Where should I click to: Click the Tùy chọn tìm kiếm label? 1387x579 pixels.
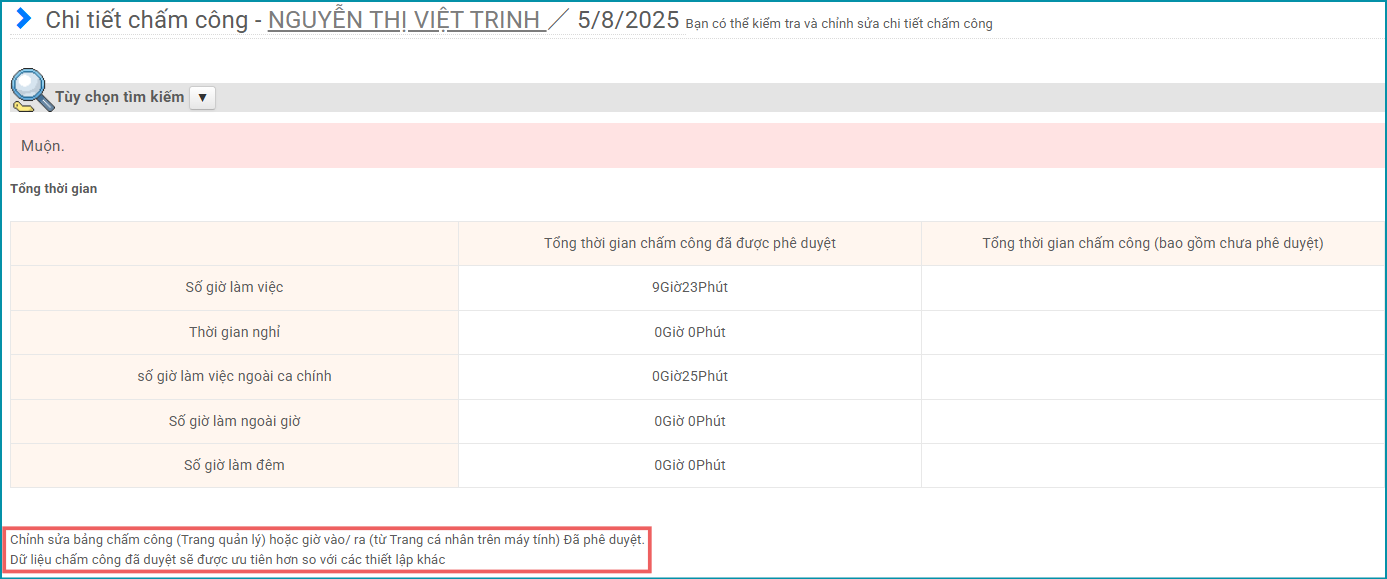click(120, 97)
